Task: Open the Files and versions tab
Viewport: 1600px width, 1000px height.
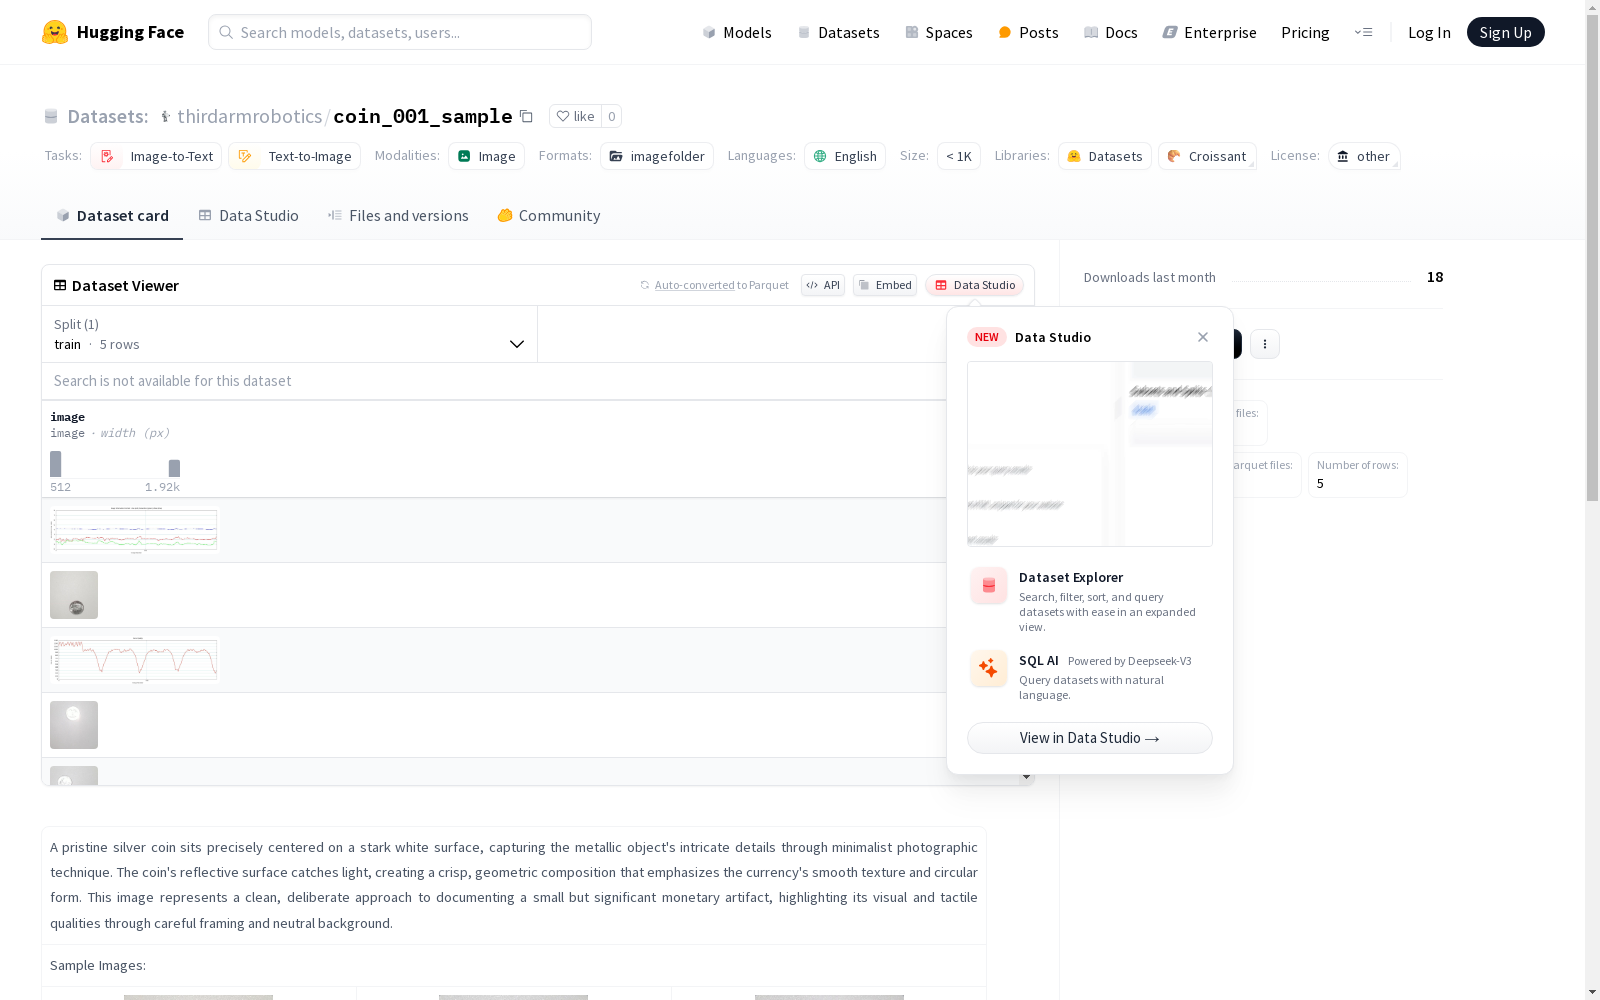Action: tap(398, 215)
